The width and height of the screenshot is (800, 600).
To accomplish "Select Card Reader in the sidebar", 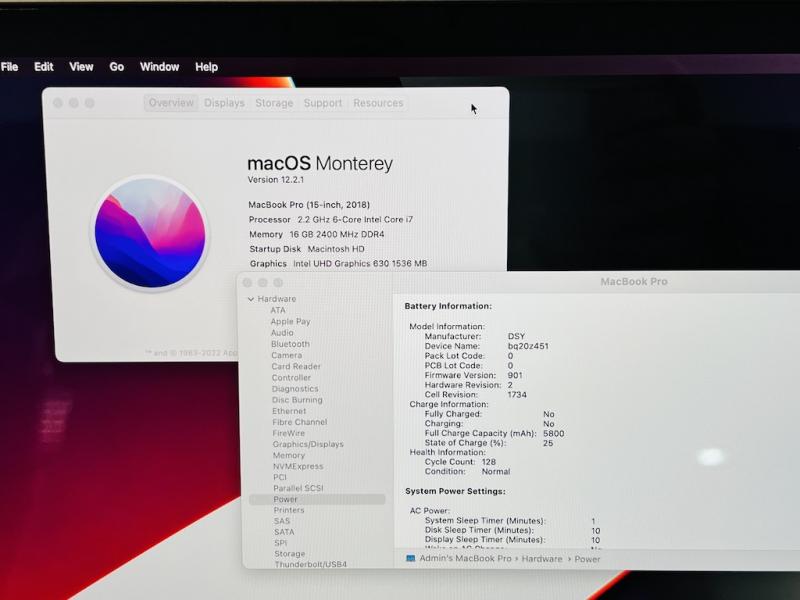I will 296,366.
